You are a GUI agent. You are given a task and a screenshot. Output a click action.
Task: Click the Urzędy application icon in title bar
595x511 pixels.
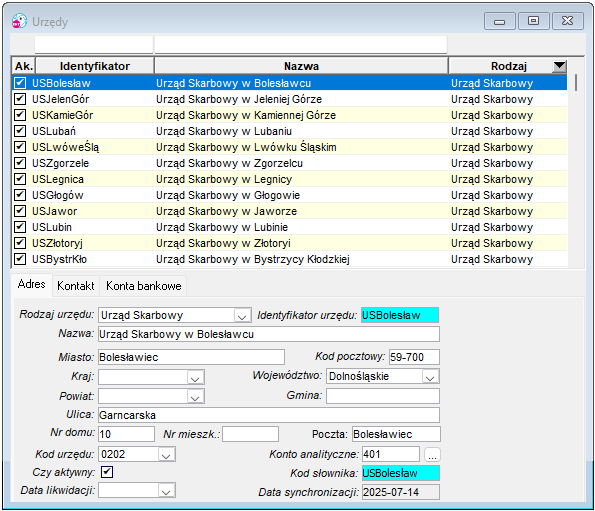coord(19,21)
